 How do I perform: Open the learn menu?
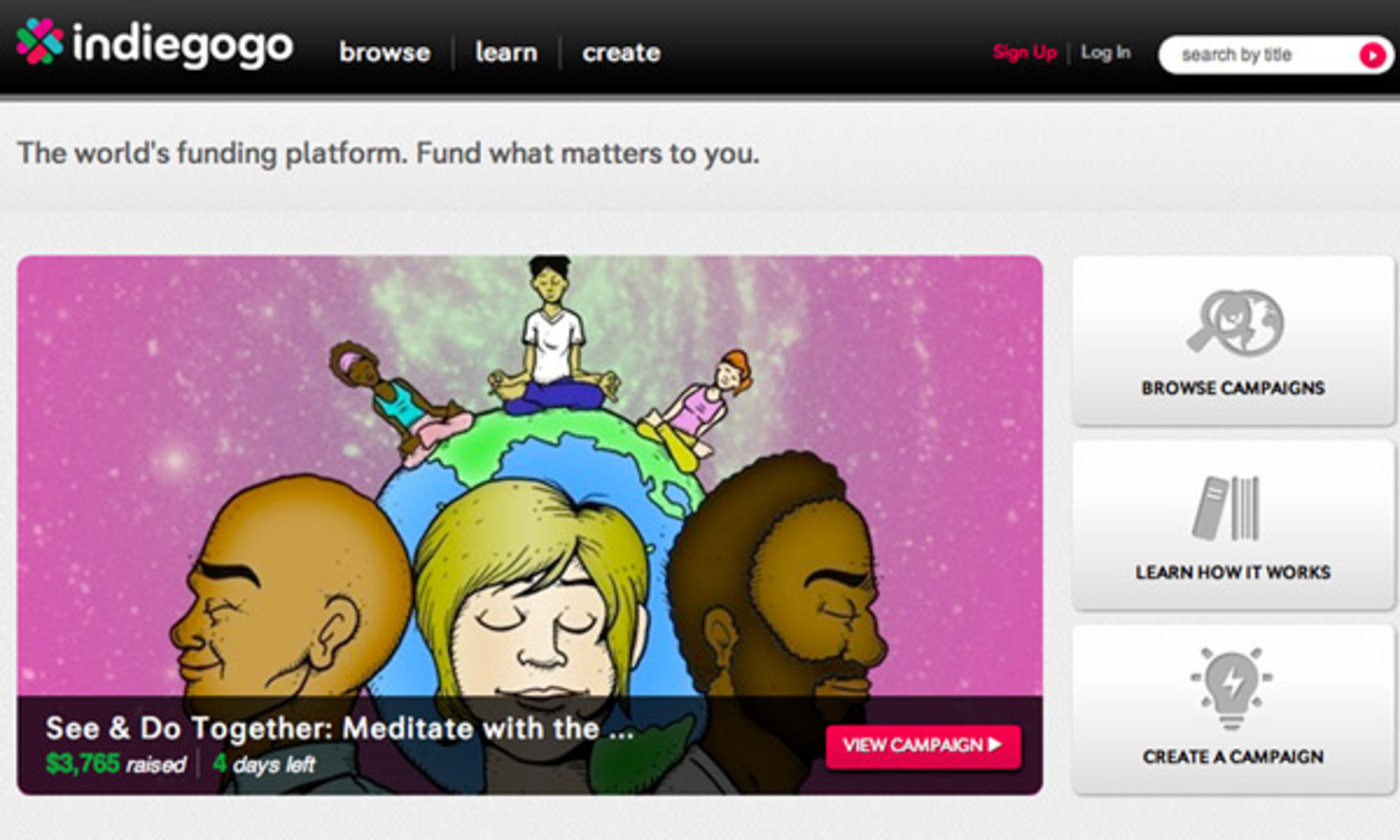pos(506,53)
